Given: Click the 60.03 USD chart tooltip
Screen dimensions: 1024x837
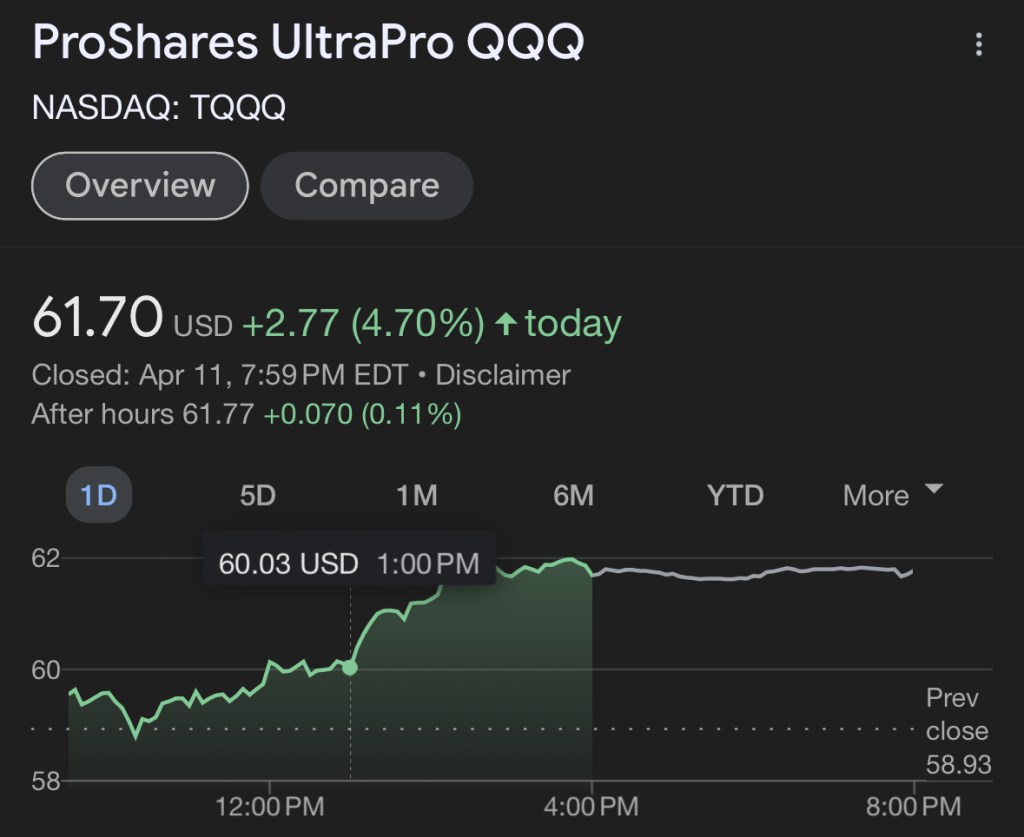Looking at the screenshot, I should click(349, 563).
